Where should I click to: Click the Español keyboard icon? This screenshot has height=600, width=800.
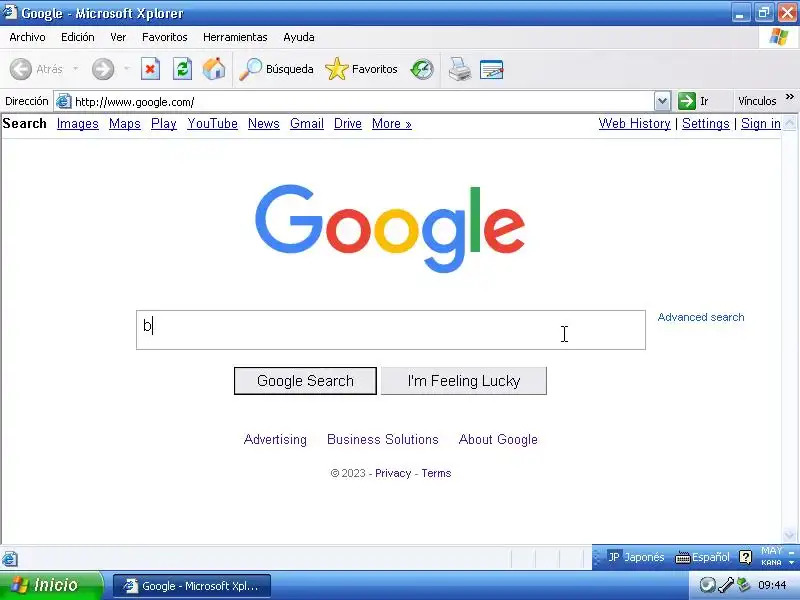683,557
